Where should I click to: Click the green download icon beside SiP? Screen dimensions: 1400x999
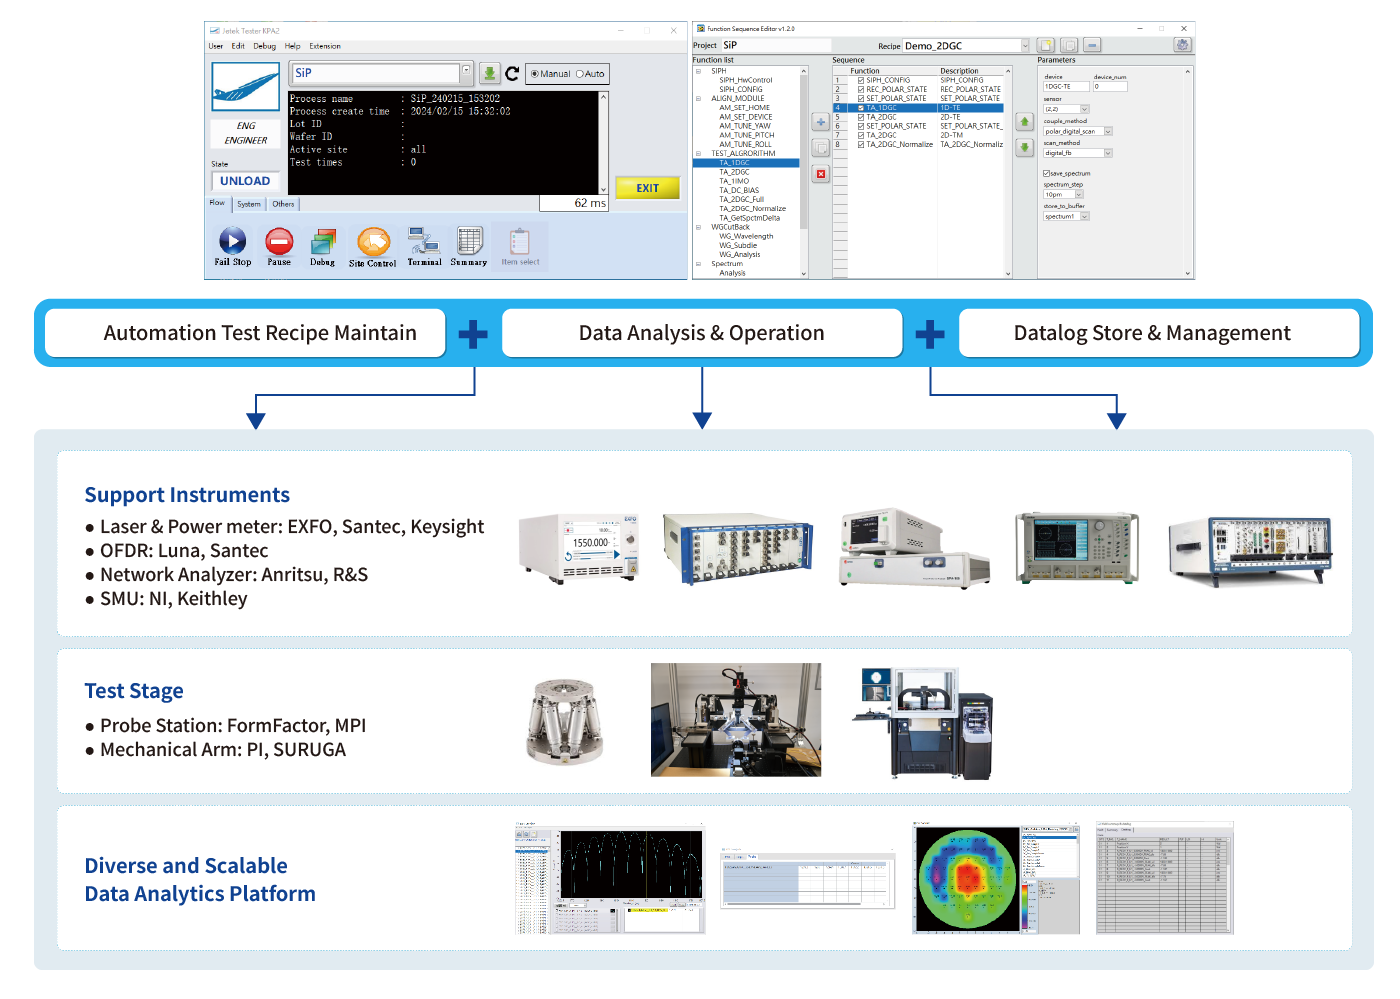[x=489, y=73]
